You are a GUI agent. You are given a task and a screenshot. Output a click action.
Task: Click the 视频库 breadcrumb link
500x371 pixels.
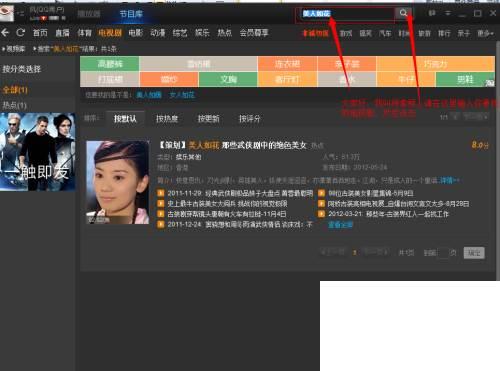(x=16, y=49)
